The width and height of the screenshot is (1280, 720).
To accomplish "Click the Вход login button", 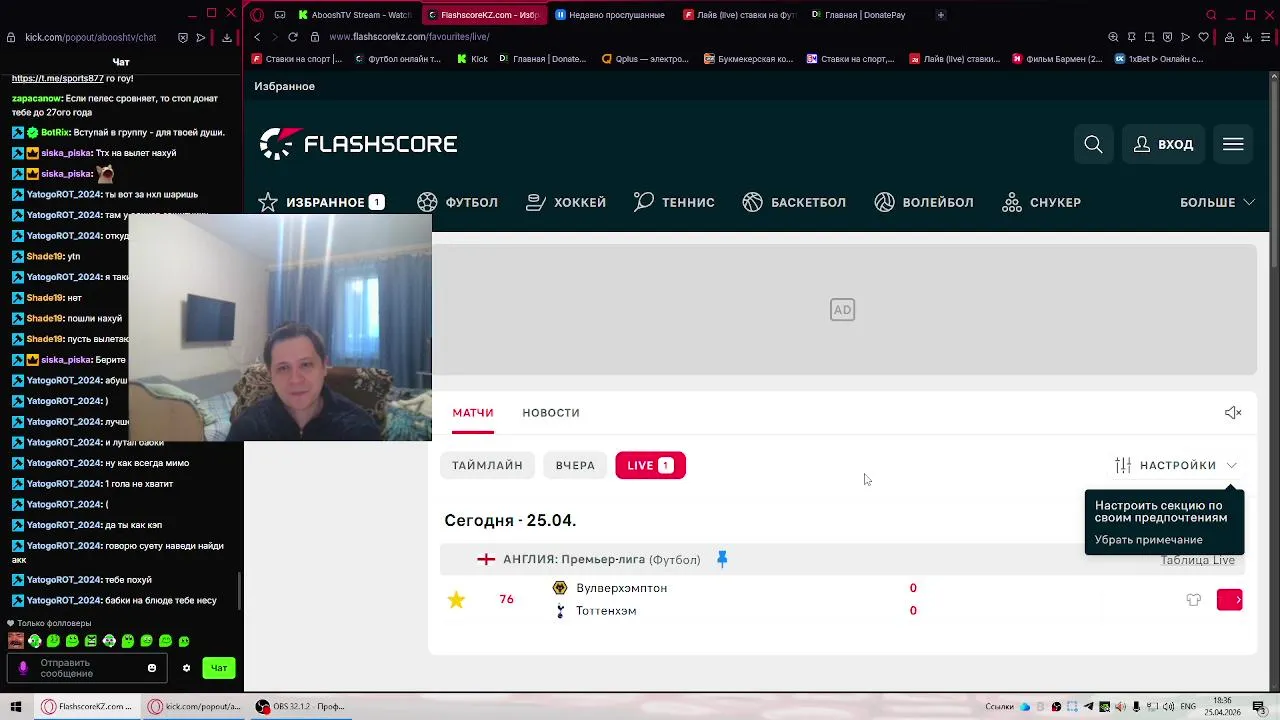I will click(x=1163, y=144).
